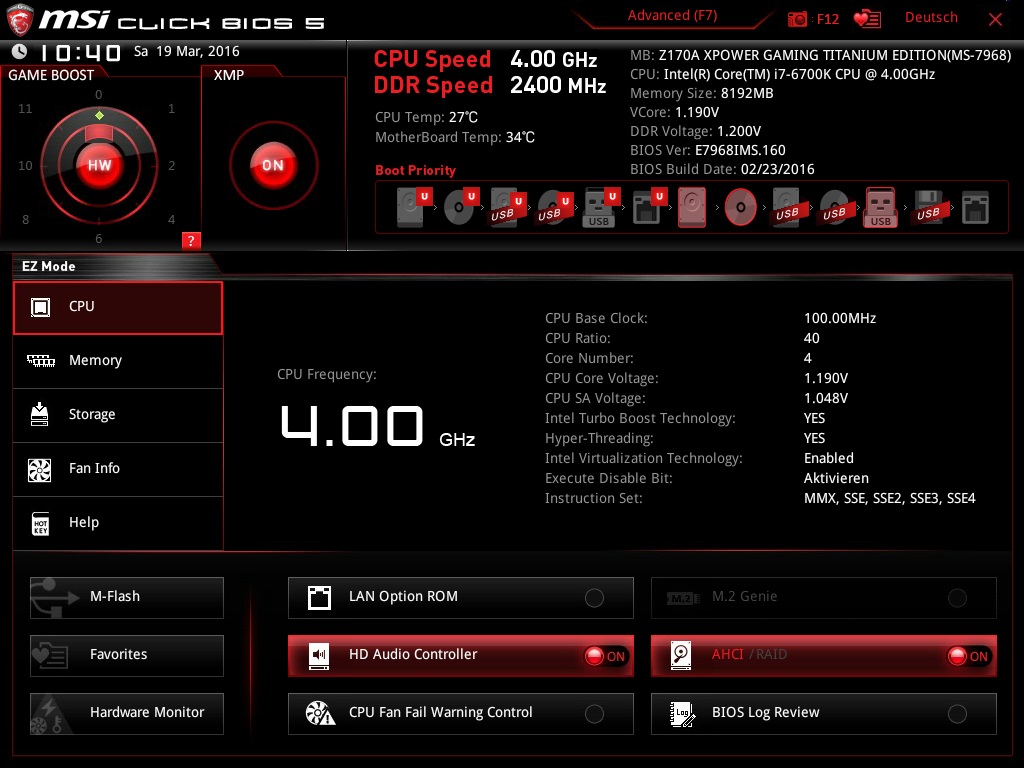1024x768 pixels.
Task: Open Hardware Monitor
Action: 127,714
